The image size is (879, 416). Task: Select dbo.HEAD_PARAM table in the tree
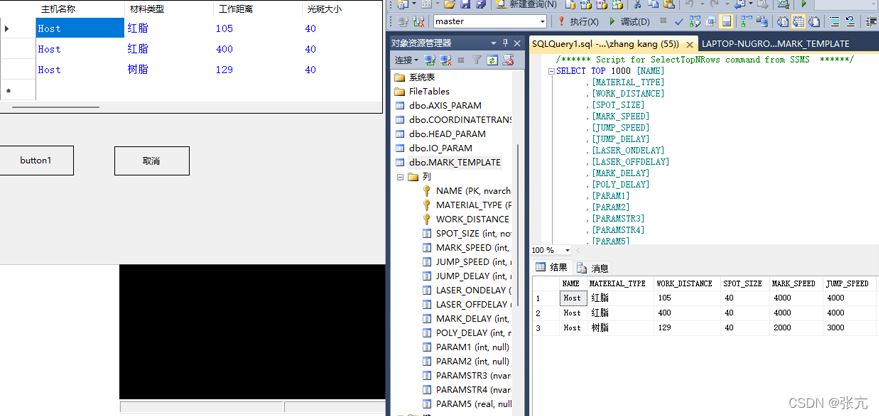tap(447, 134)
